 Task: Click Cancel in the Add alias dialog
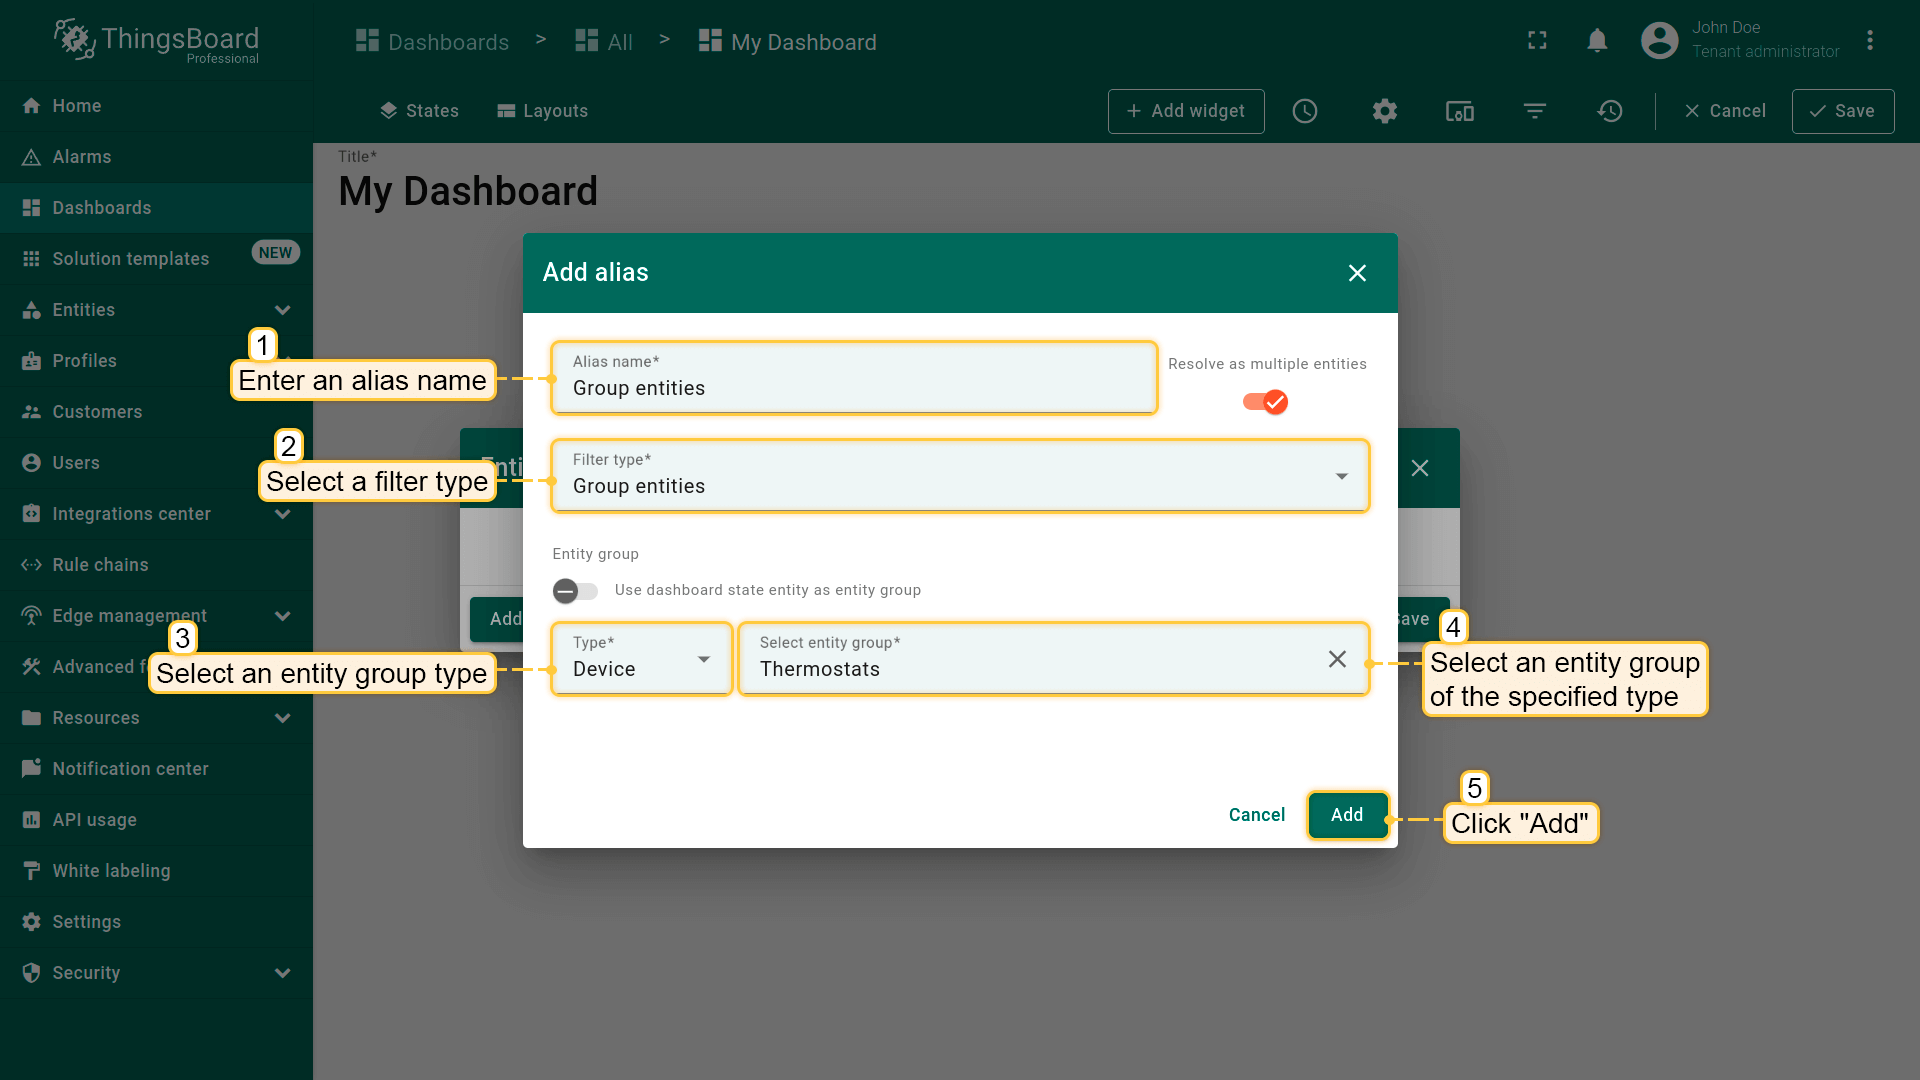[1256, 815]
